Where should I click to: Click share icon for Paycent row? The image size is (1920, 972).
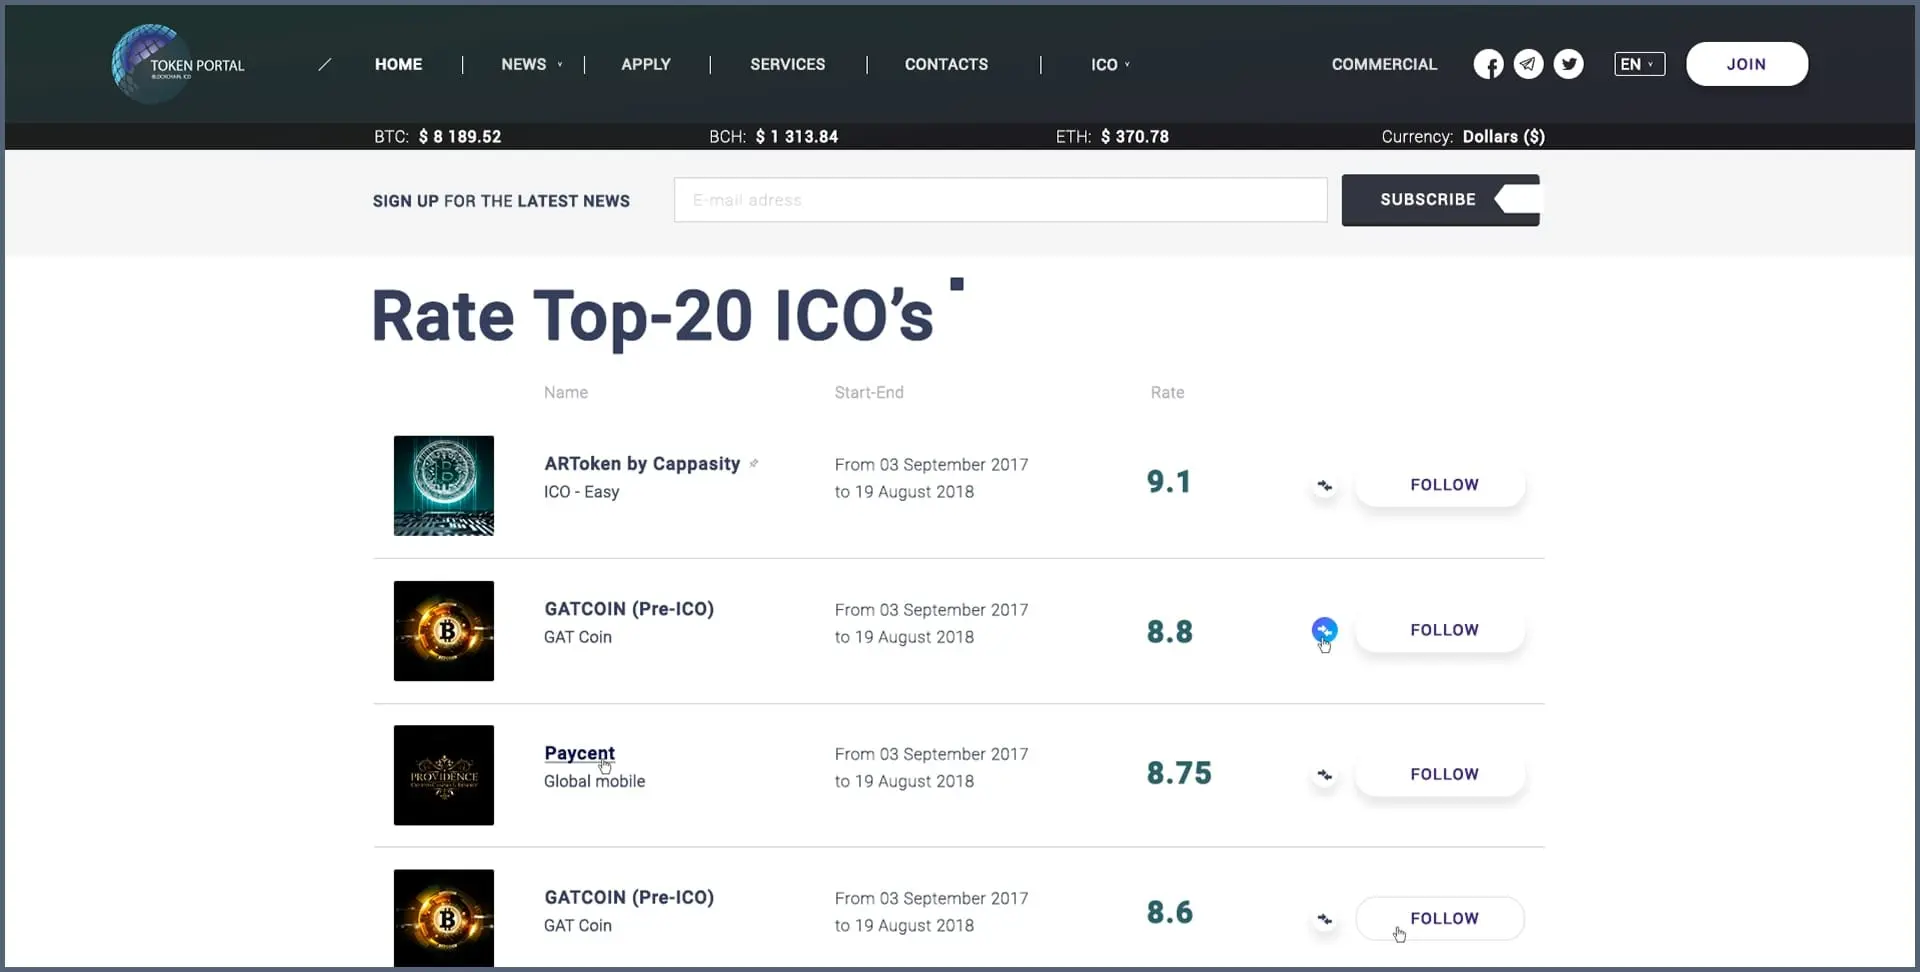[x=1324, y=775]
